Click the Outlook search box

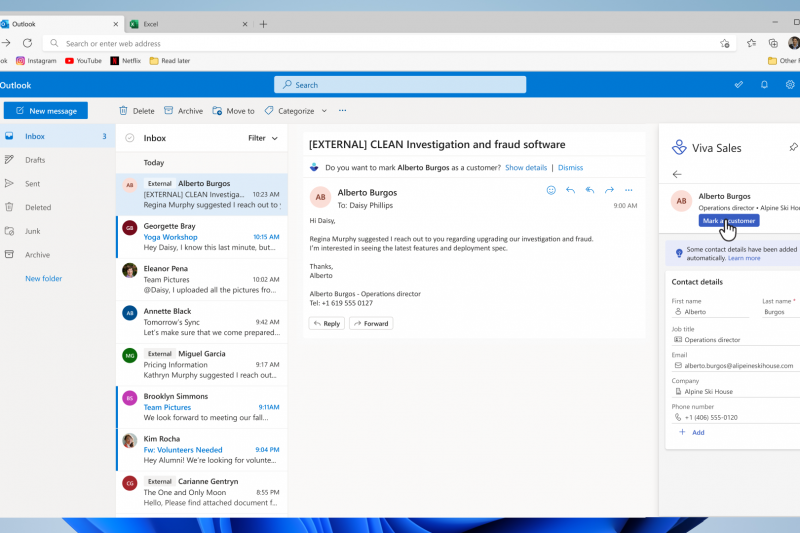400,85
